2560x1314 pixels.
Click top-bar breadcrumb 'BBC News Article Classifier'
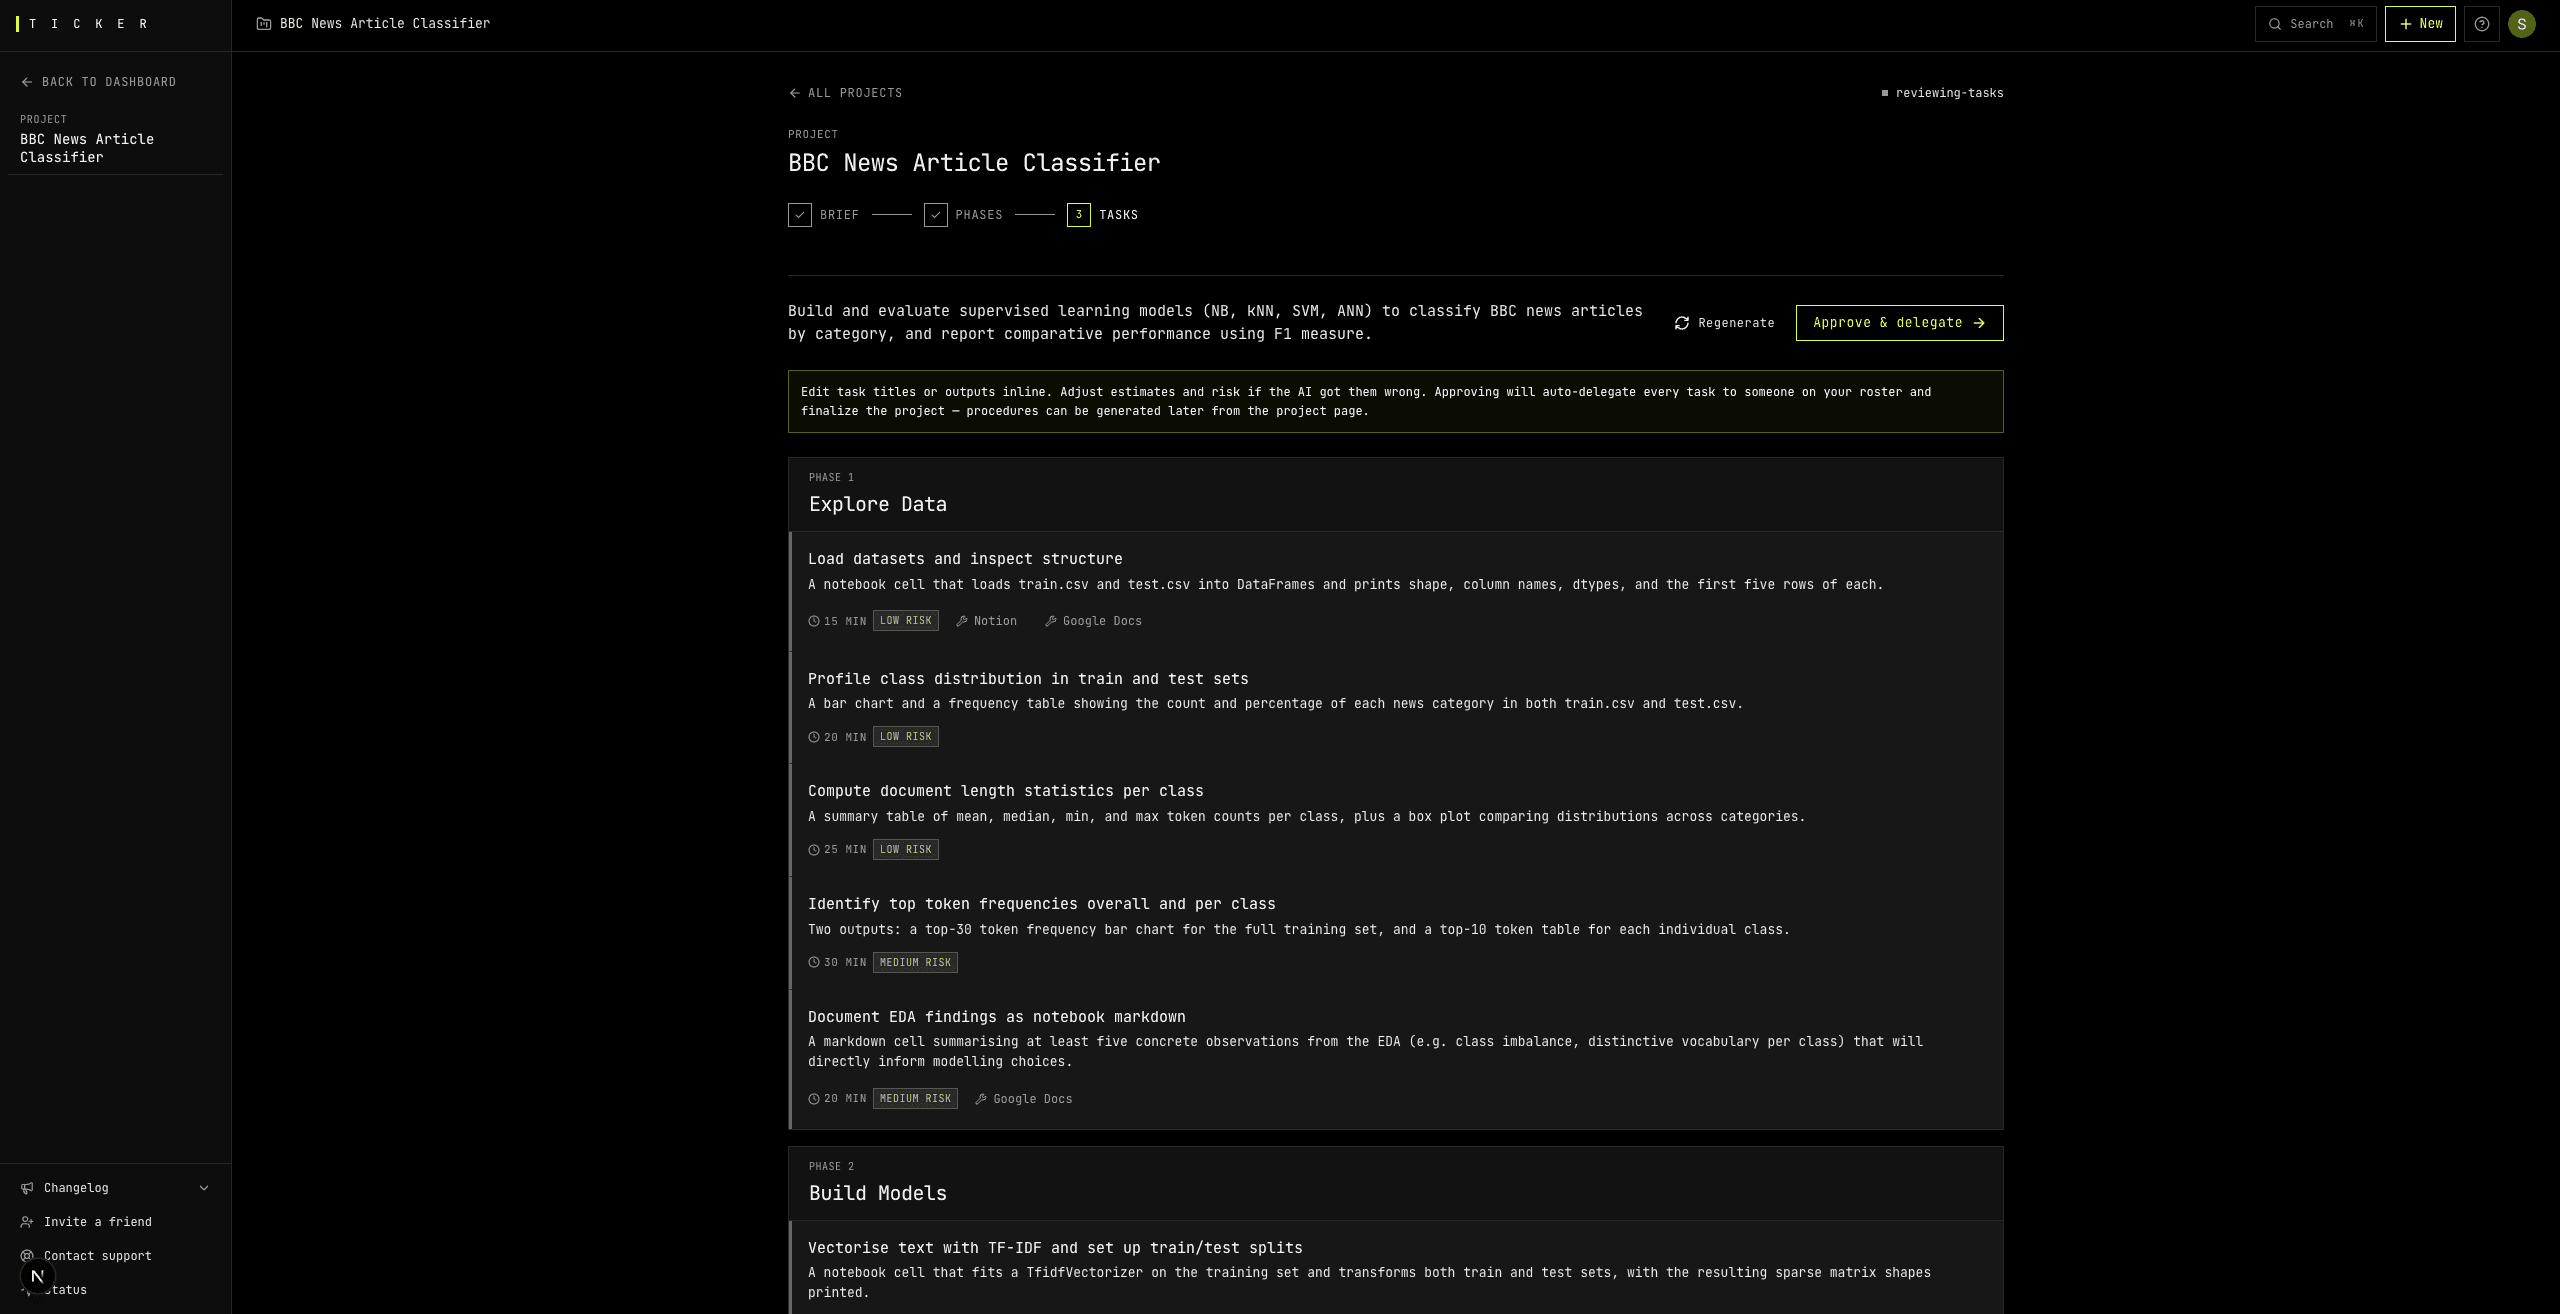(385, 24)
